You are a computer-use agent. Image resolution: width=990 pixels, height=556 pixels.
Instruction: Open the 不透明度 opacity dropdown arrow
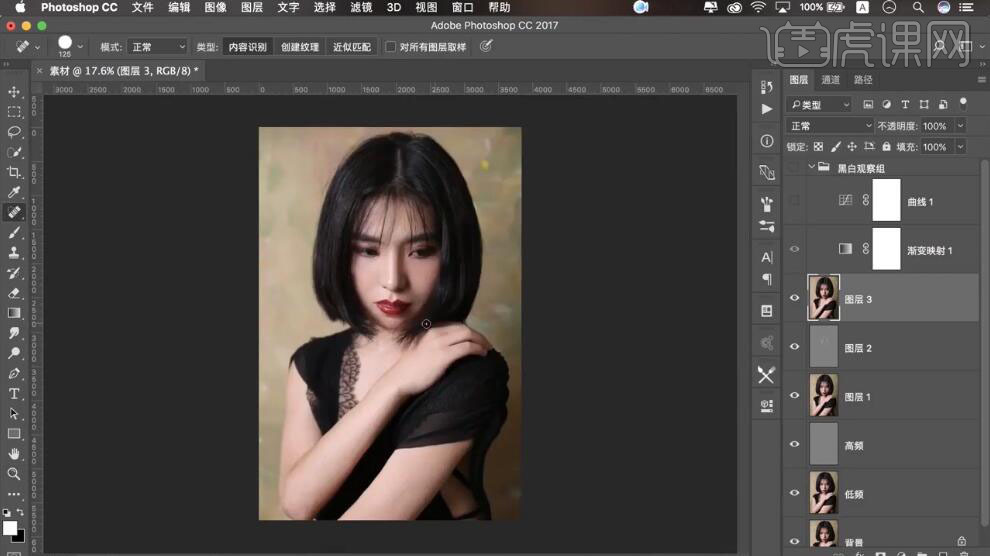tap(960, 126)
